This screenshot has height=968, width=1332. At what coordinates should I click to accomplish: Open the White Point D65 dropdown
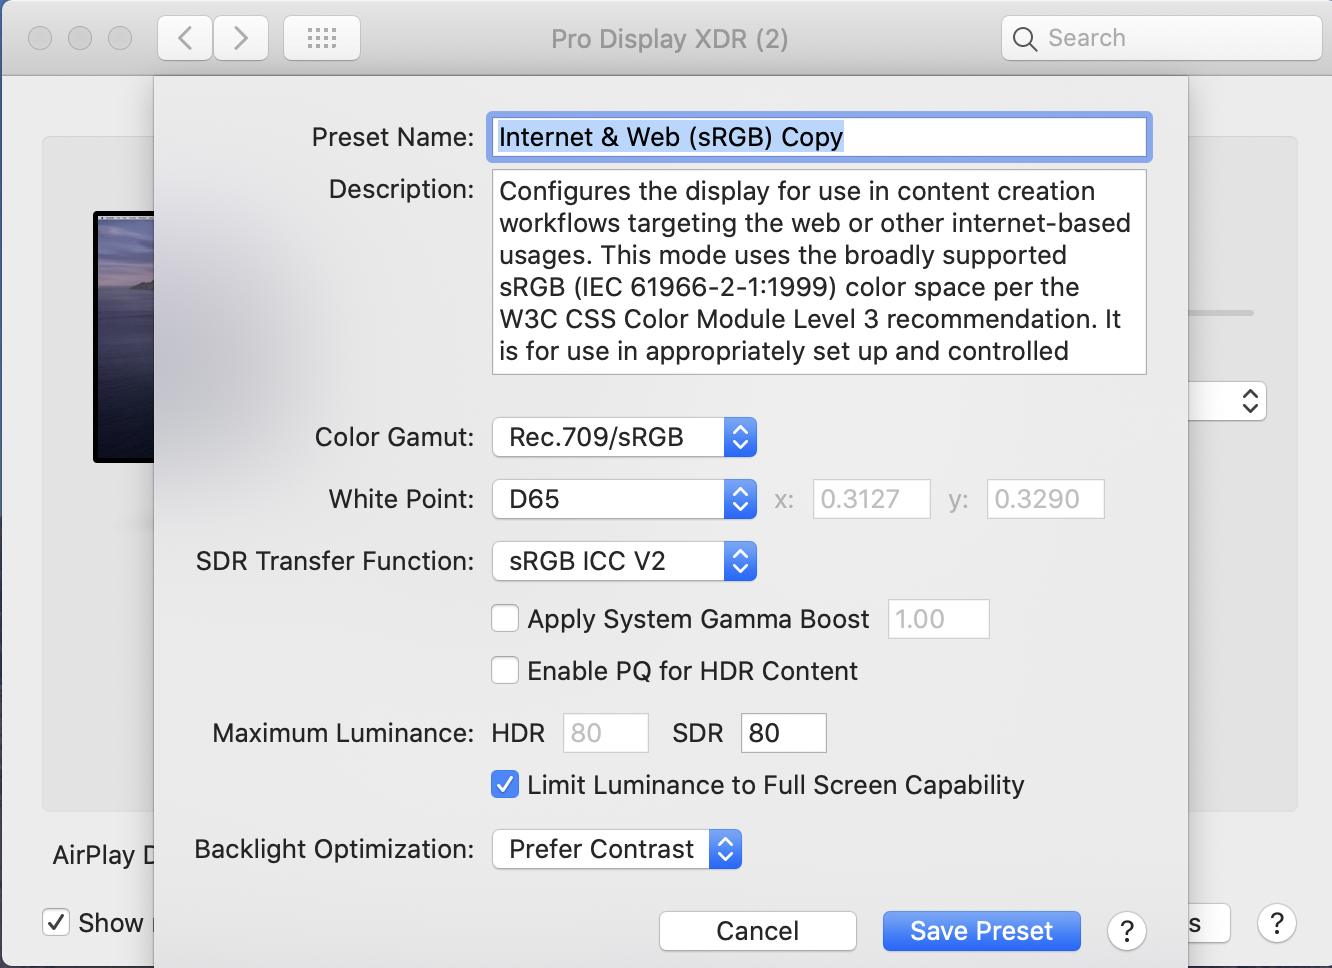624,499
